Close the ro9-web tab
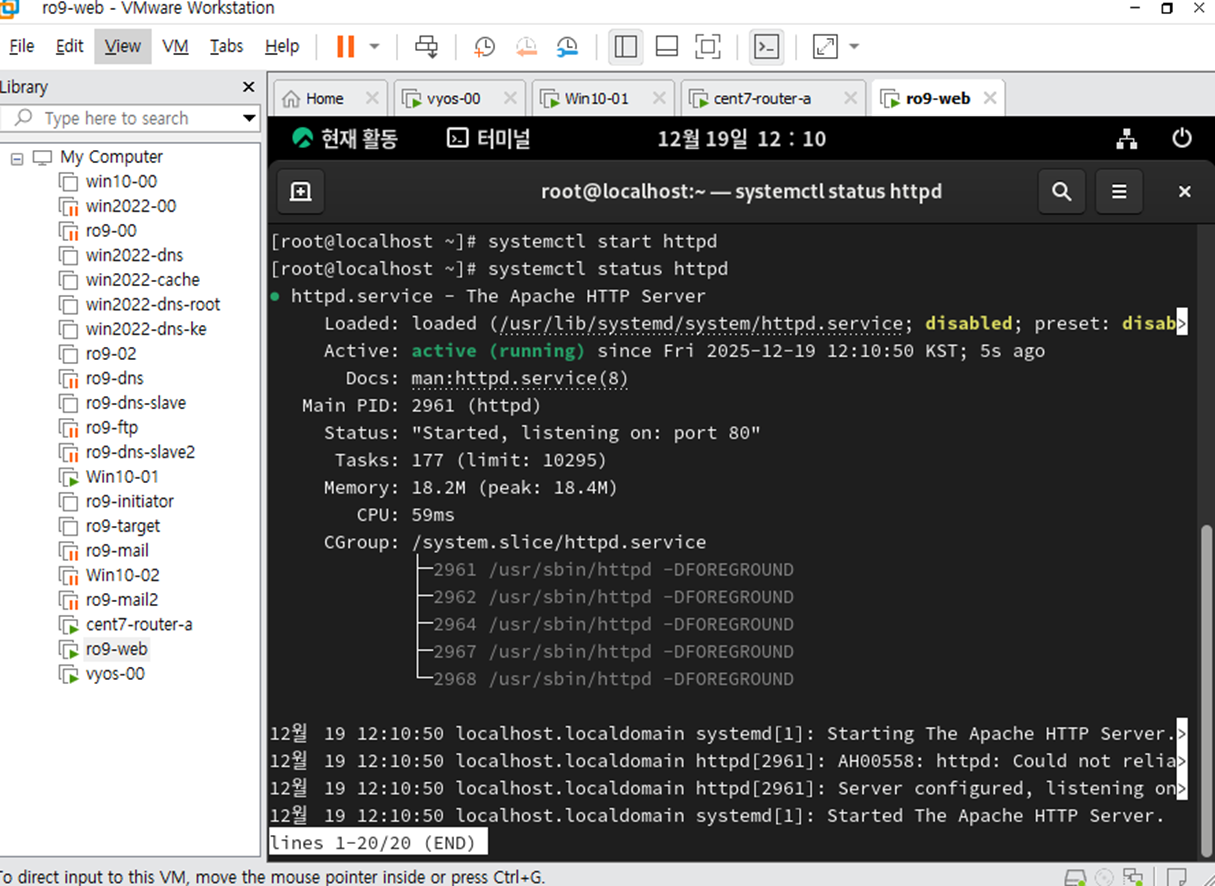The width and height of the screenshot is (1215, 886). (x=990, y=98)
